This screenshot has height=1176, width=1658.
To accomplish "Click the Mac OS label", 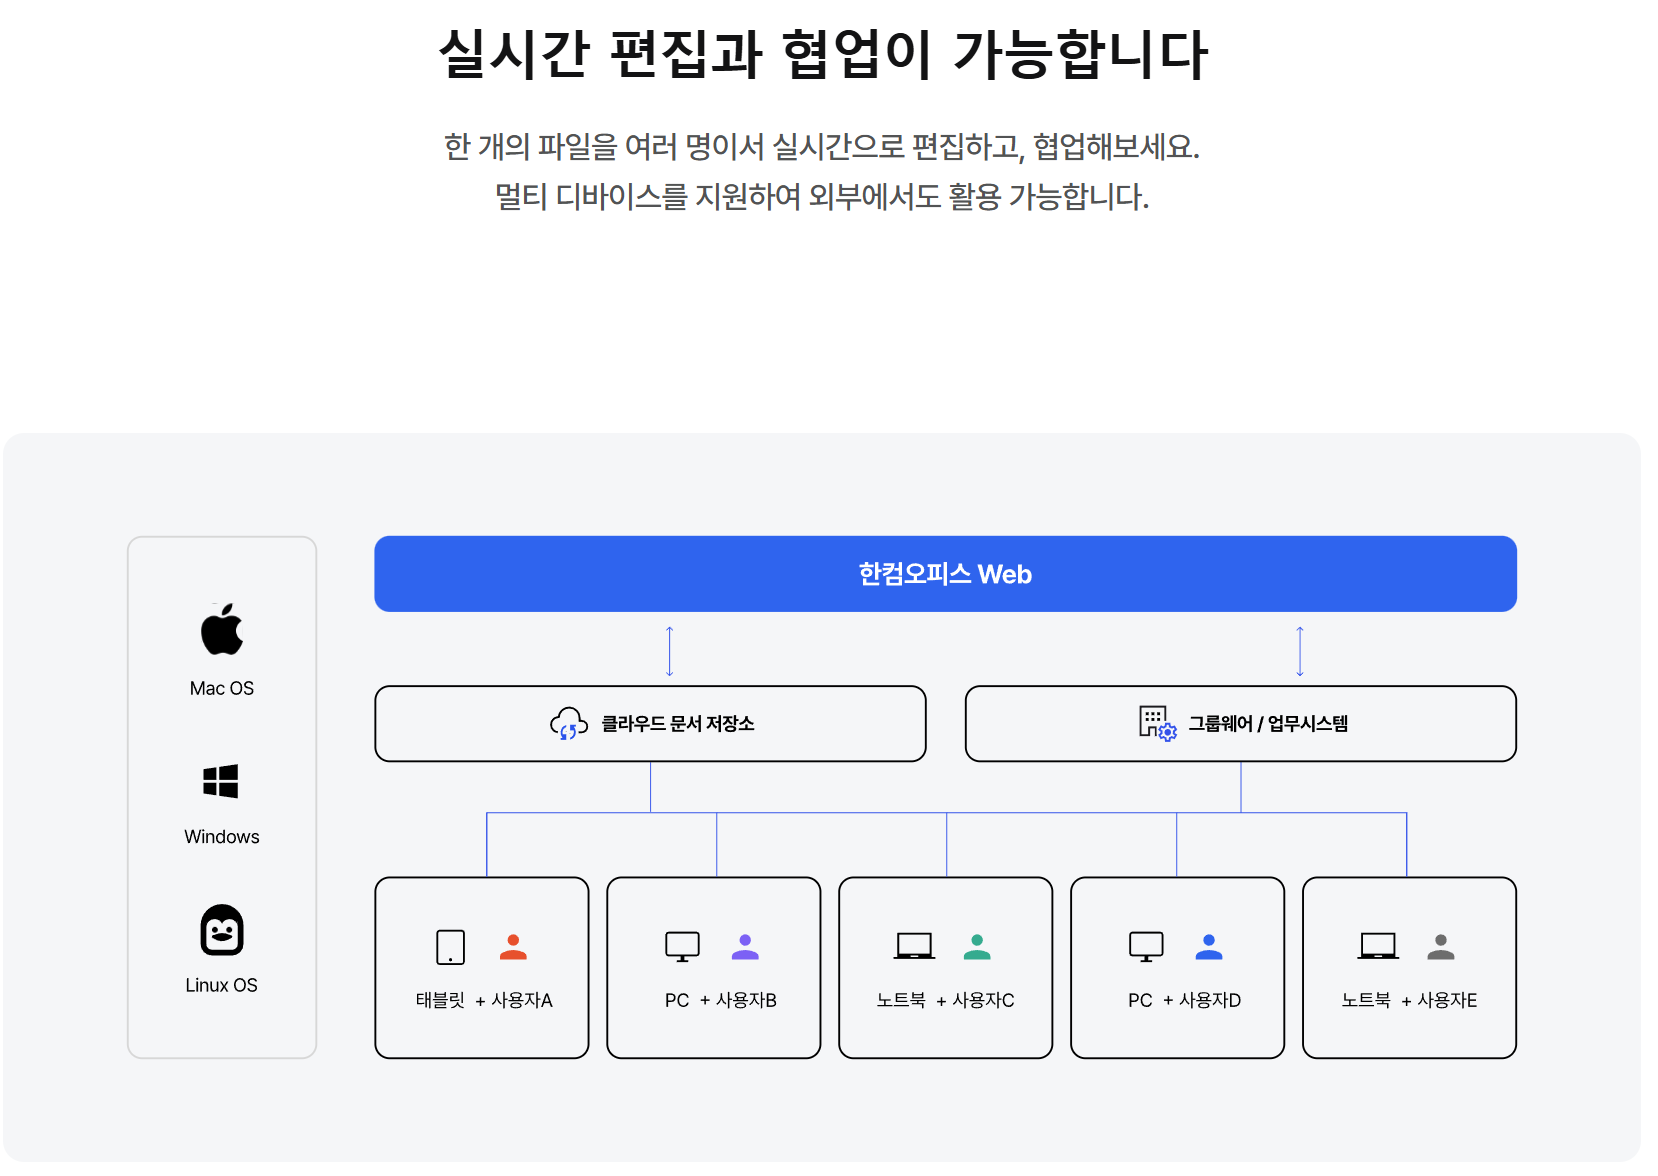I will point(222,689).
